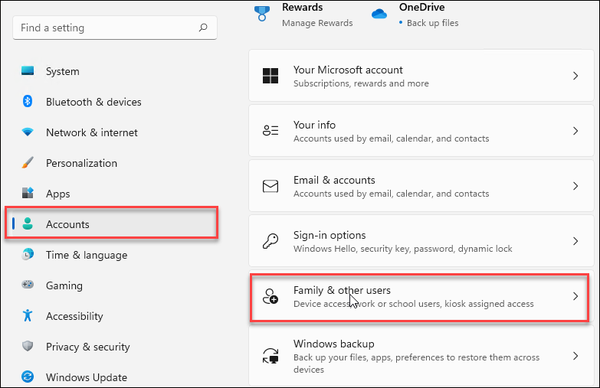
Task: Open the Sign-in options title
Action: [329, 235]
